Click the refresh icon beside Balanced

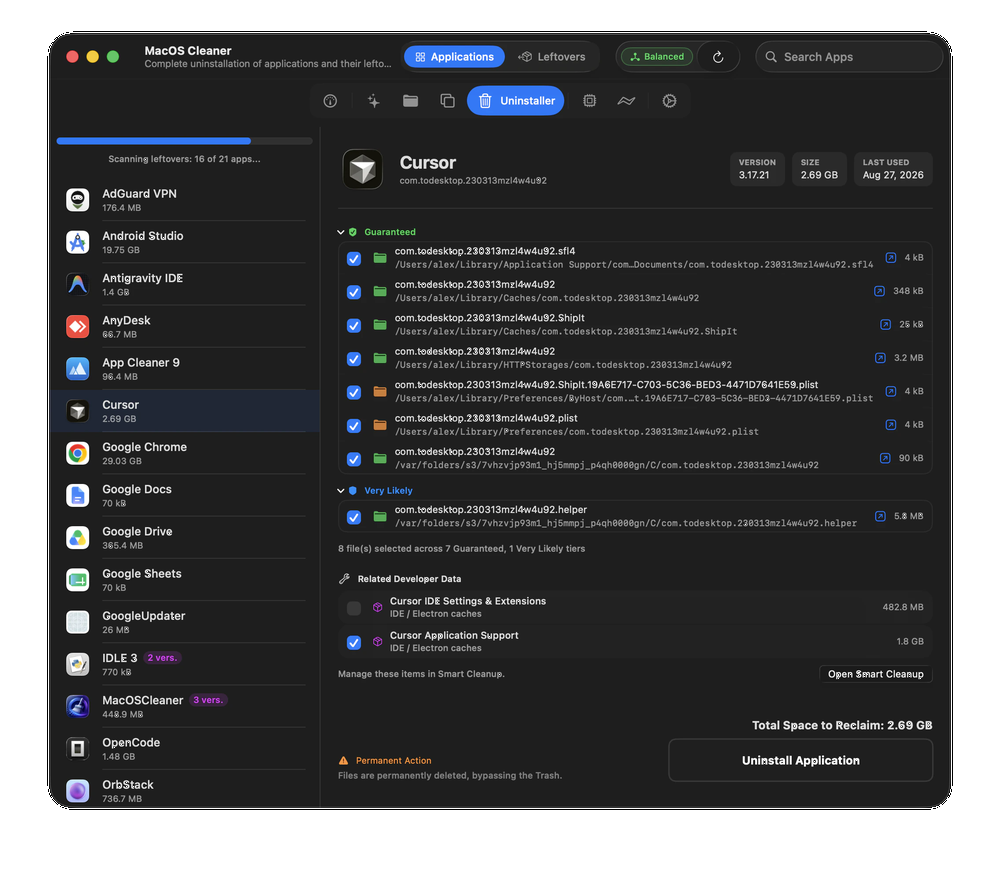pos(718,57)
